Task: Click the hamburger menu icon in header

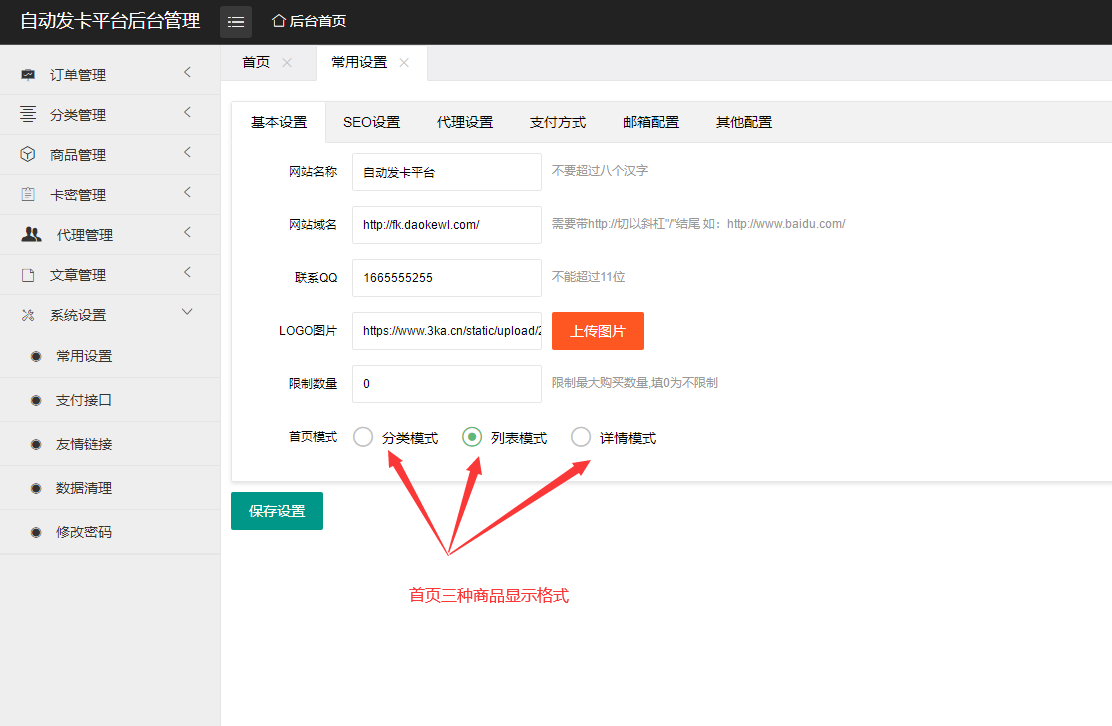Action: click(235, 20)
